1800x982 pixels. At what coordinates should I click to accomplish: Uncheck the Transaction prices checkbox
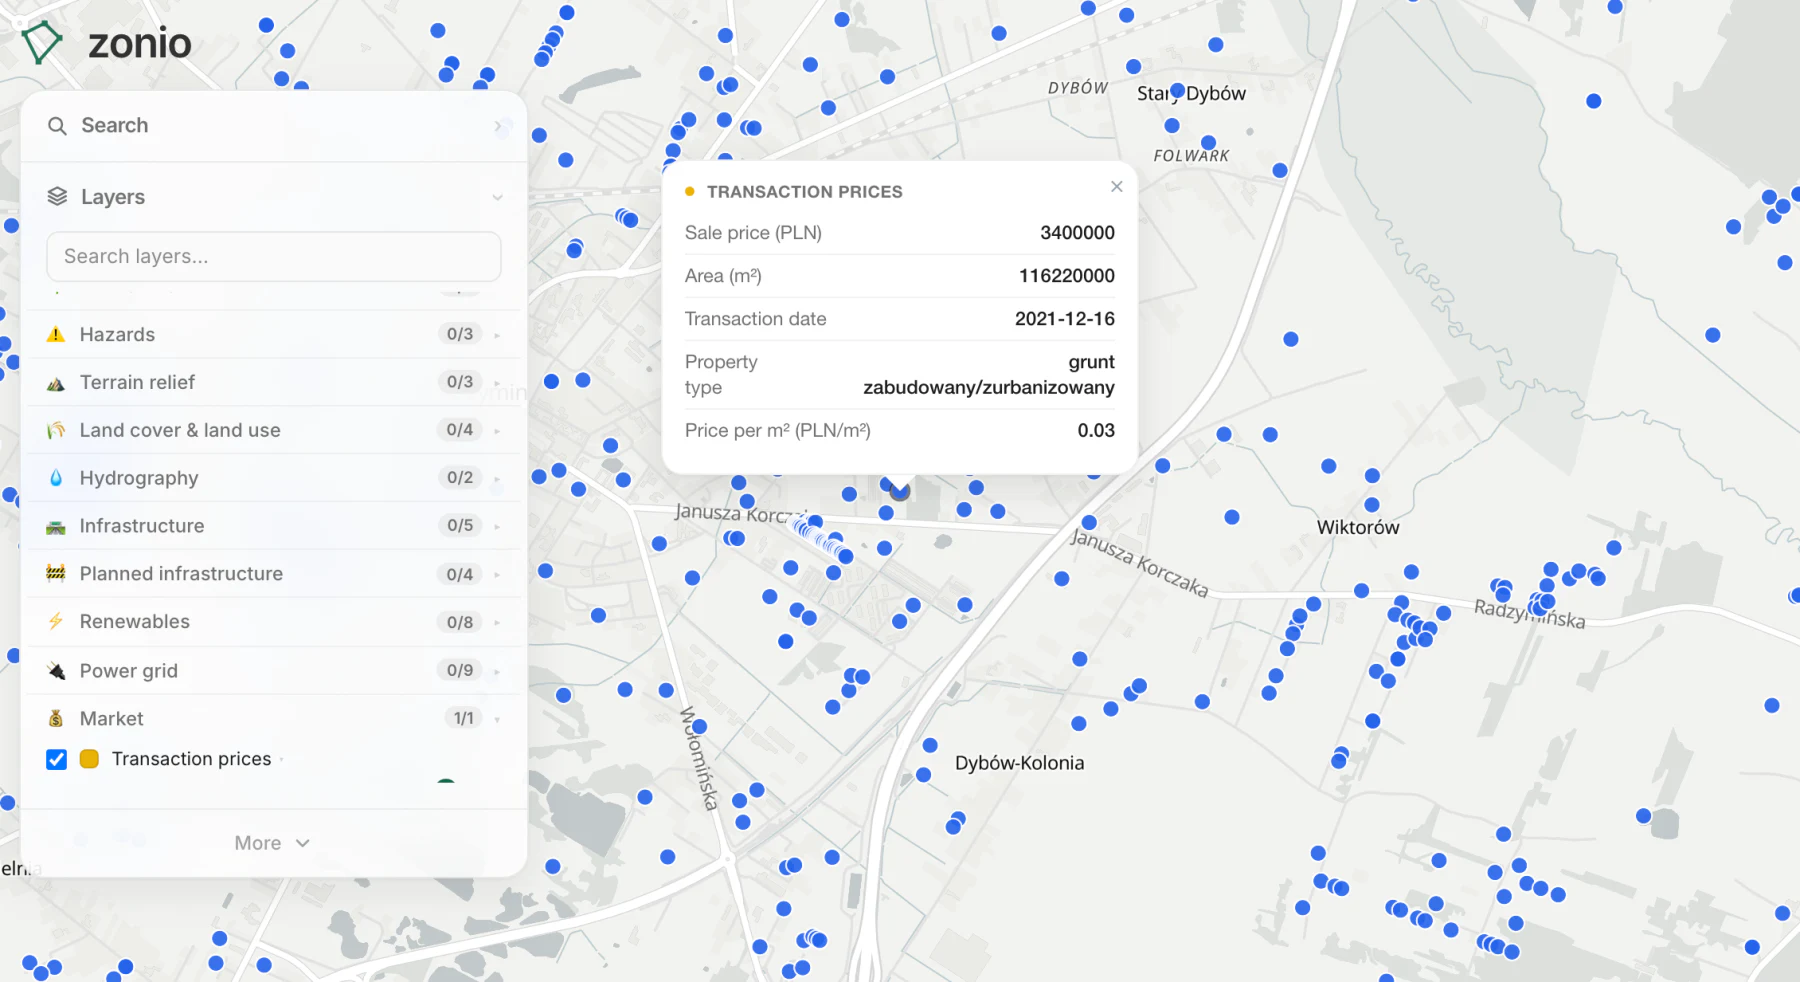[57, 759]
